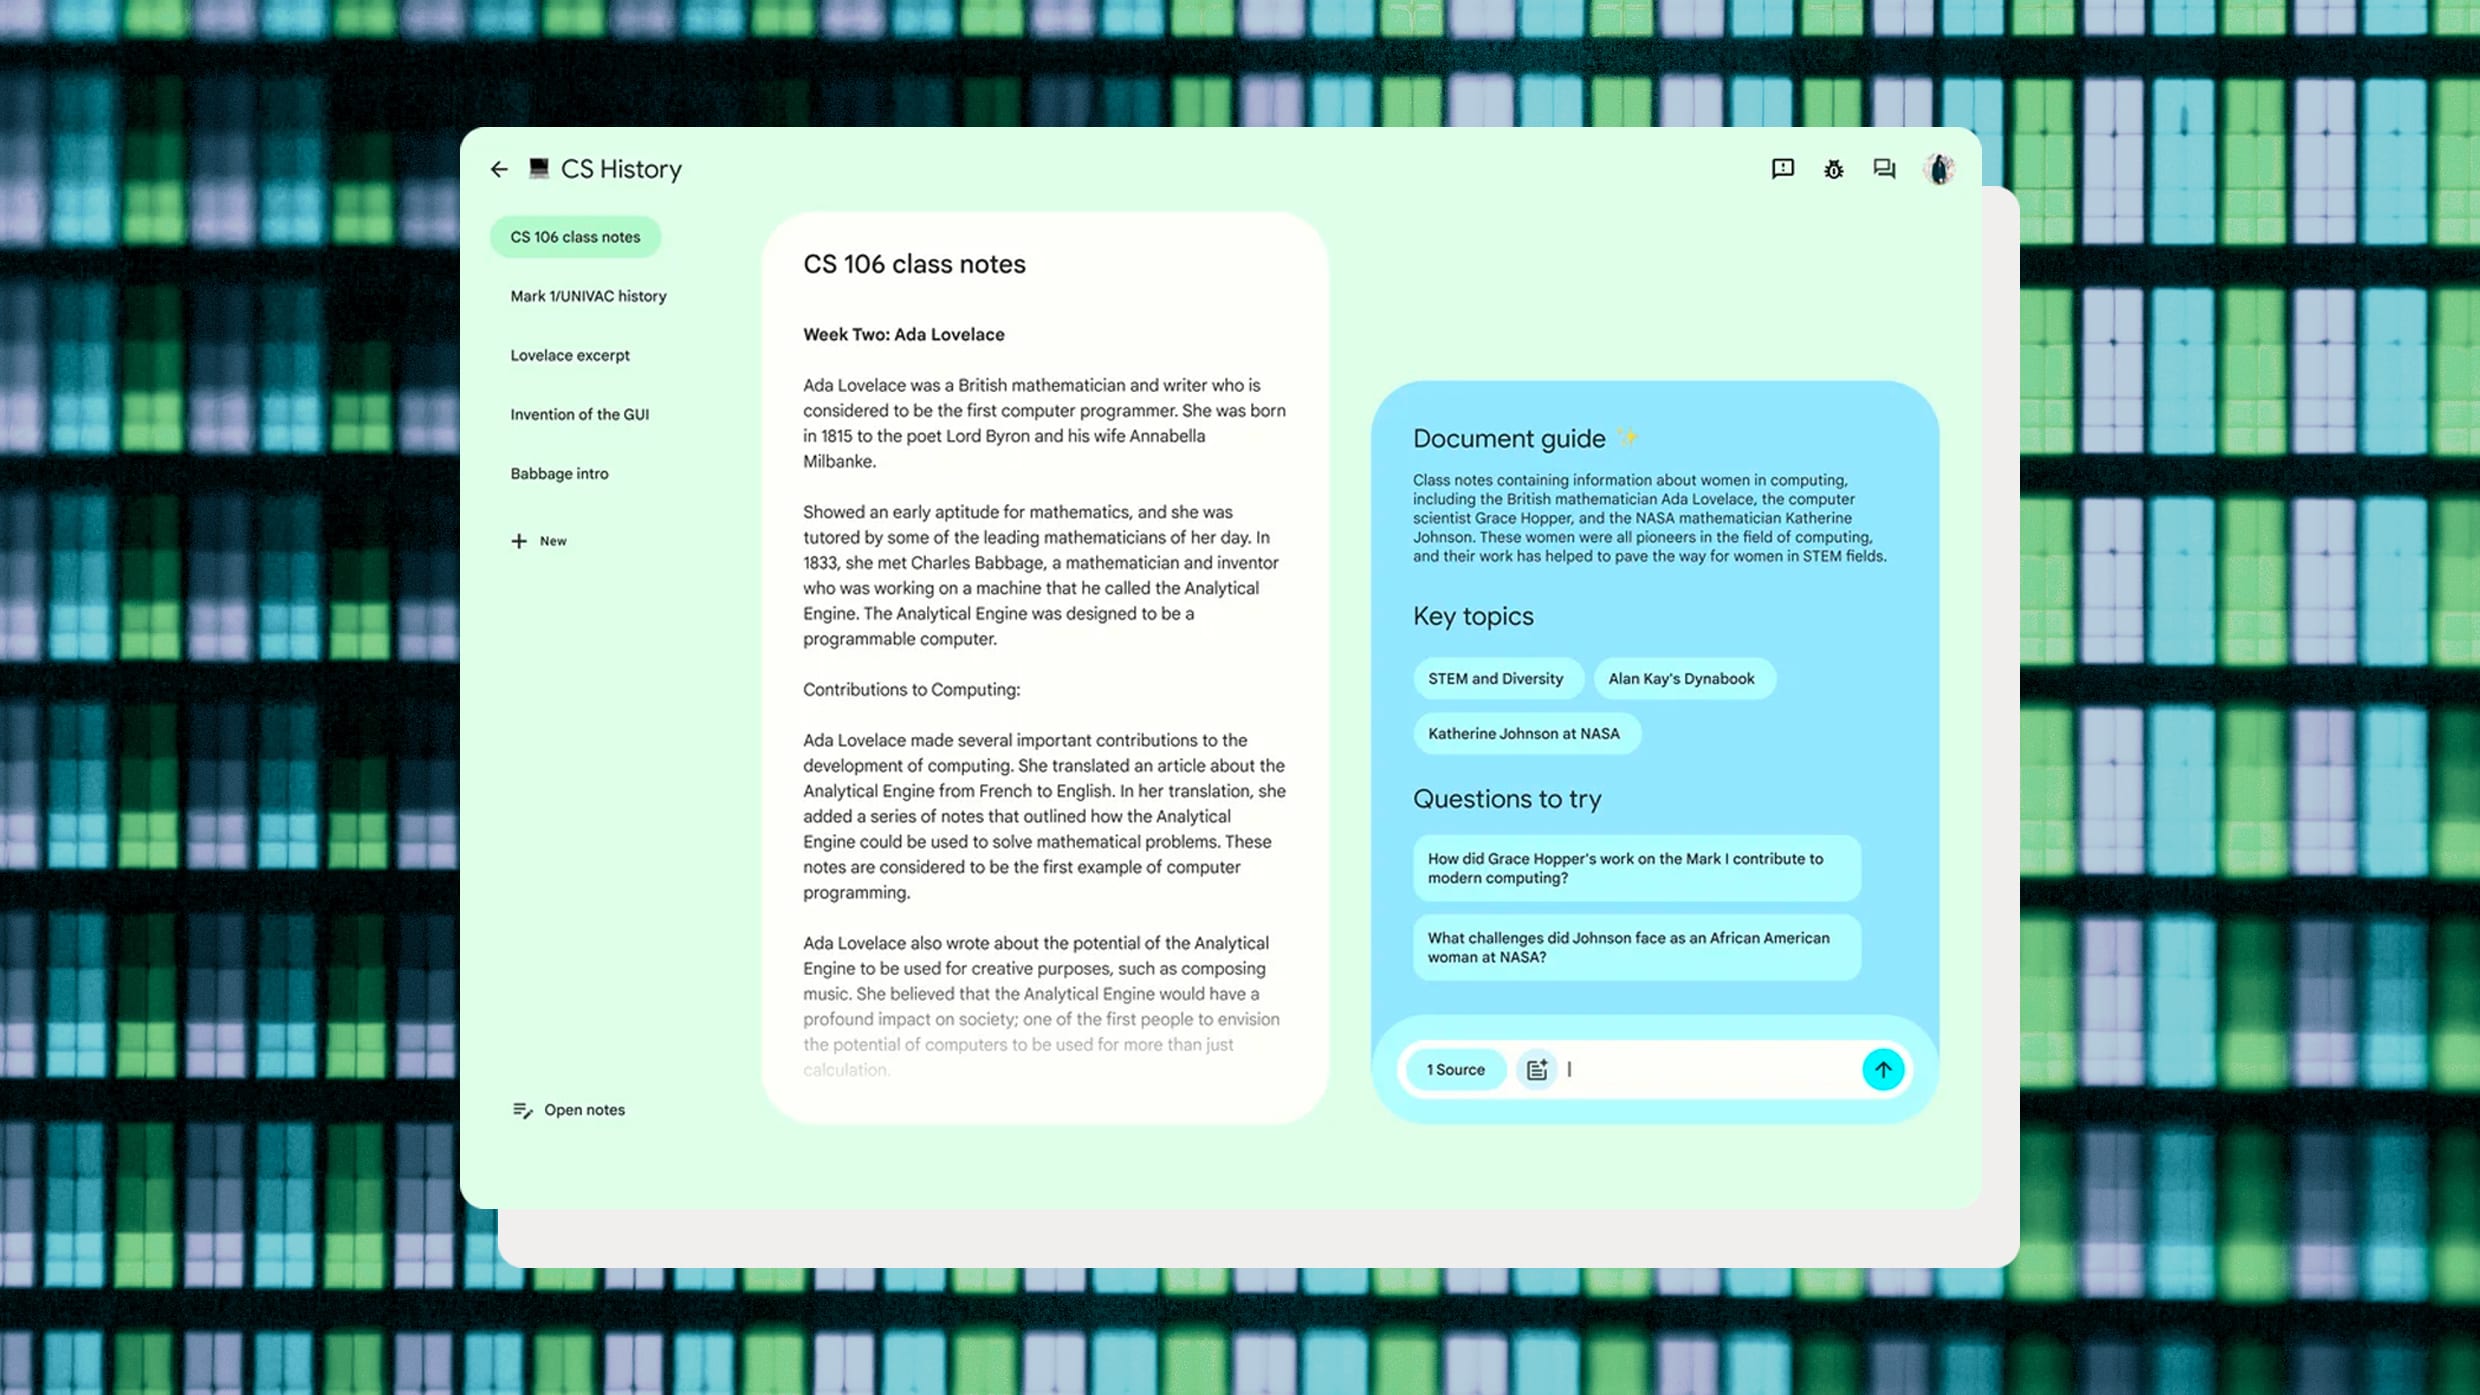Click the user profile avatar icon

1938,167
